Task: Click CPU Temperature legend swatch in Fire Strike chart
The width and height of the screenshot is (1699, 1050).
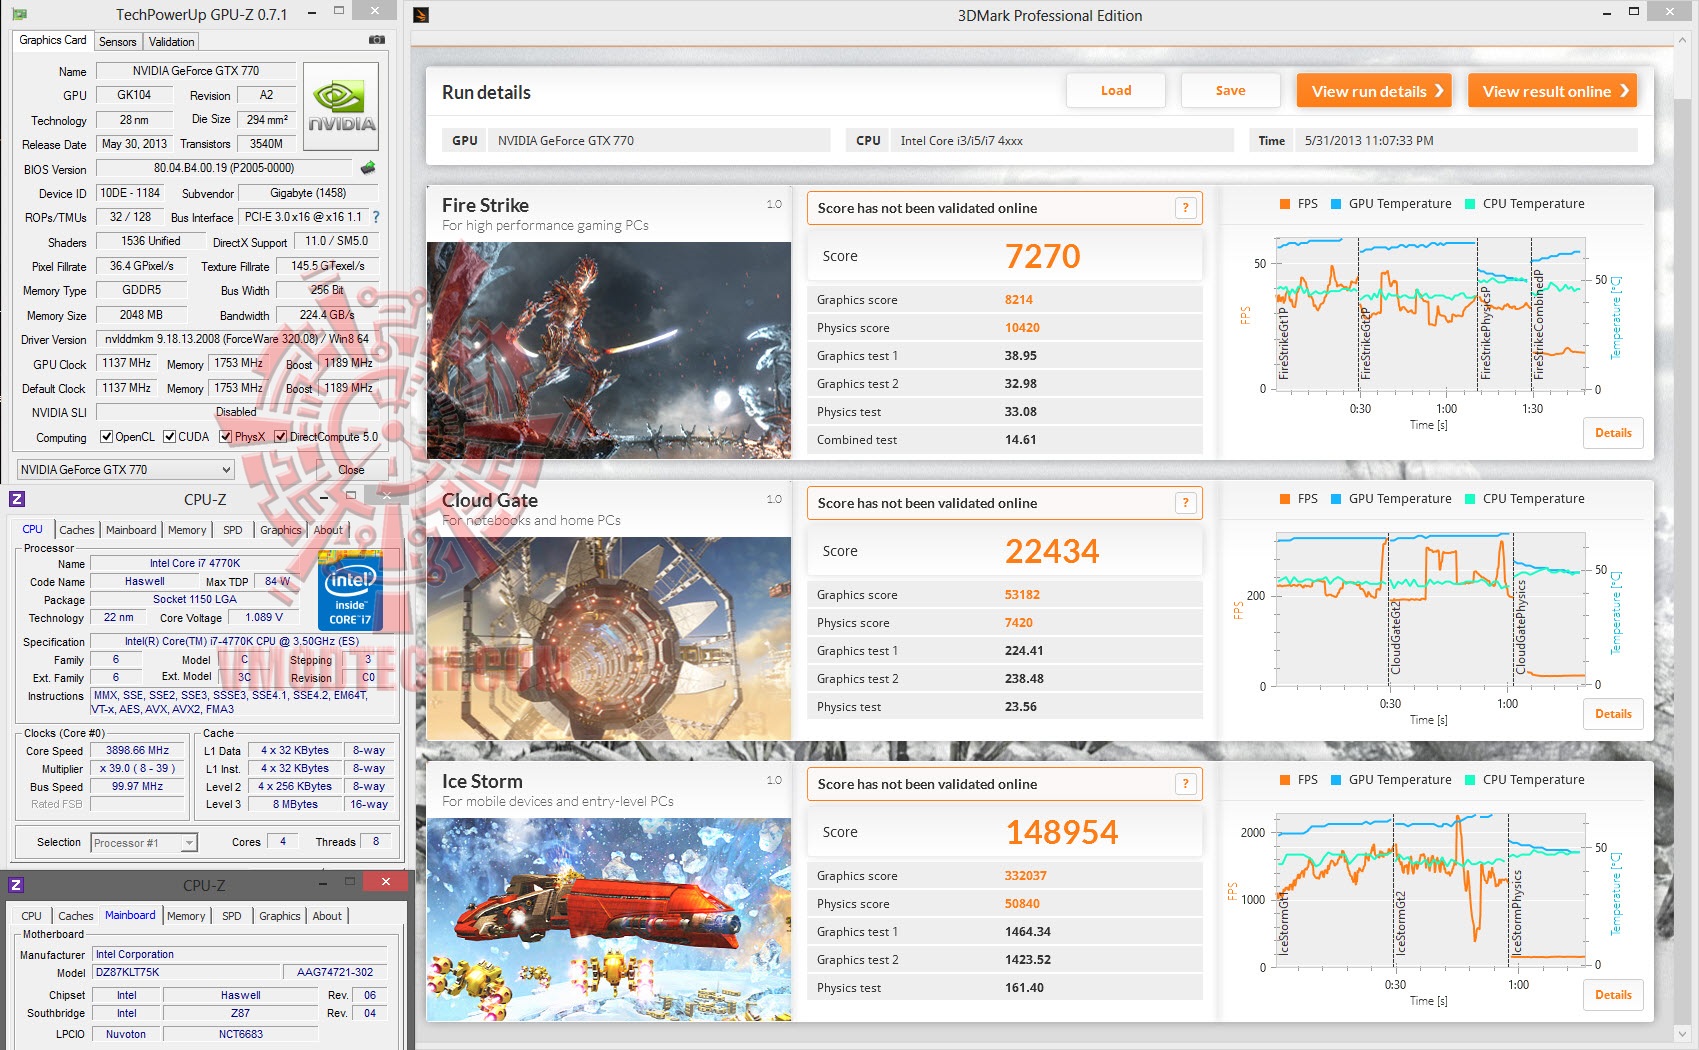Action: (1470, 204)
